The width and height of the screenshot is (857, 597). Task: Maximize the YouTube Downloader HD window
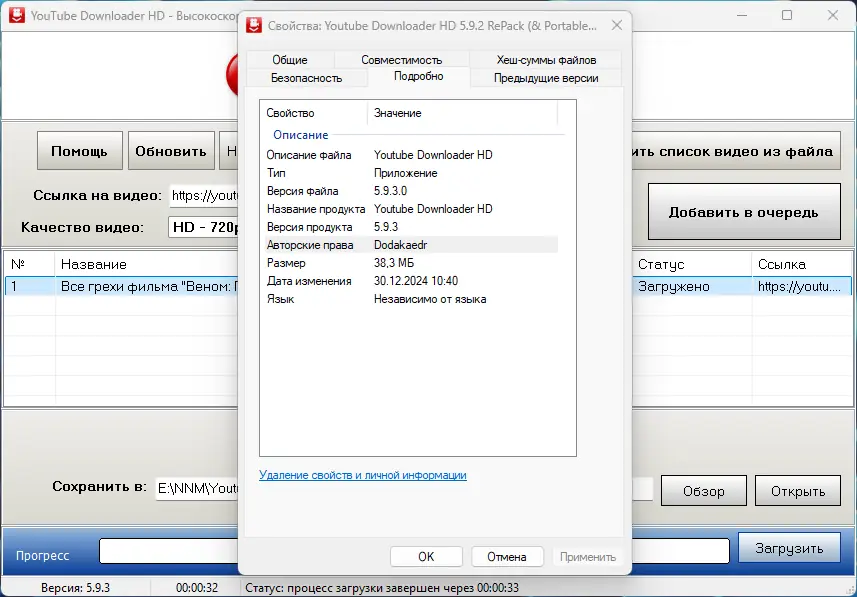pos(786,15)
